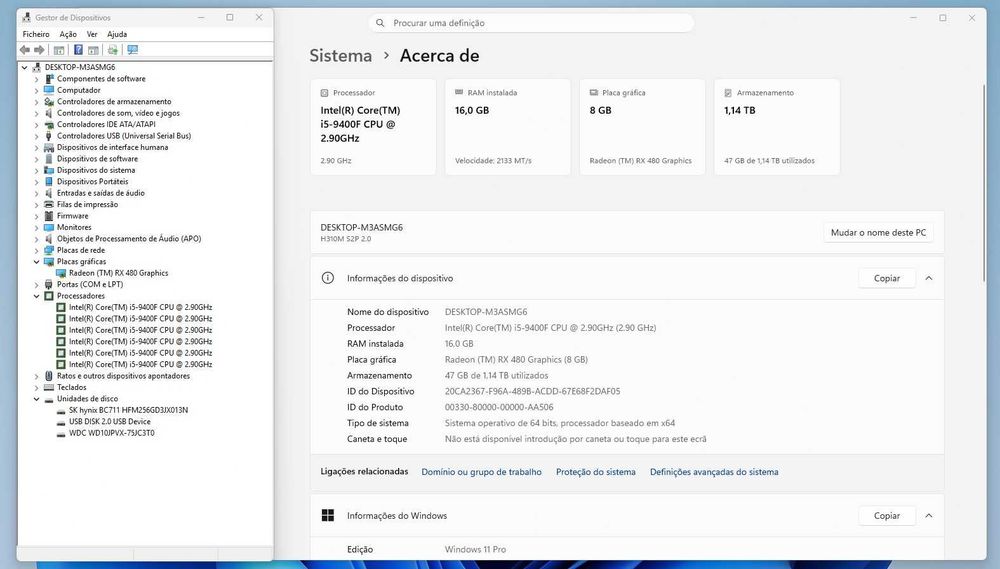Select Dispositivos do sistema entry
Screen dimensions: 1000x569
pyautogui.click(x=96, y=170)
